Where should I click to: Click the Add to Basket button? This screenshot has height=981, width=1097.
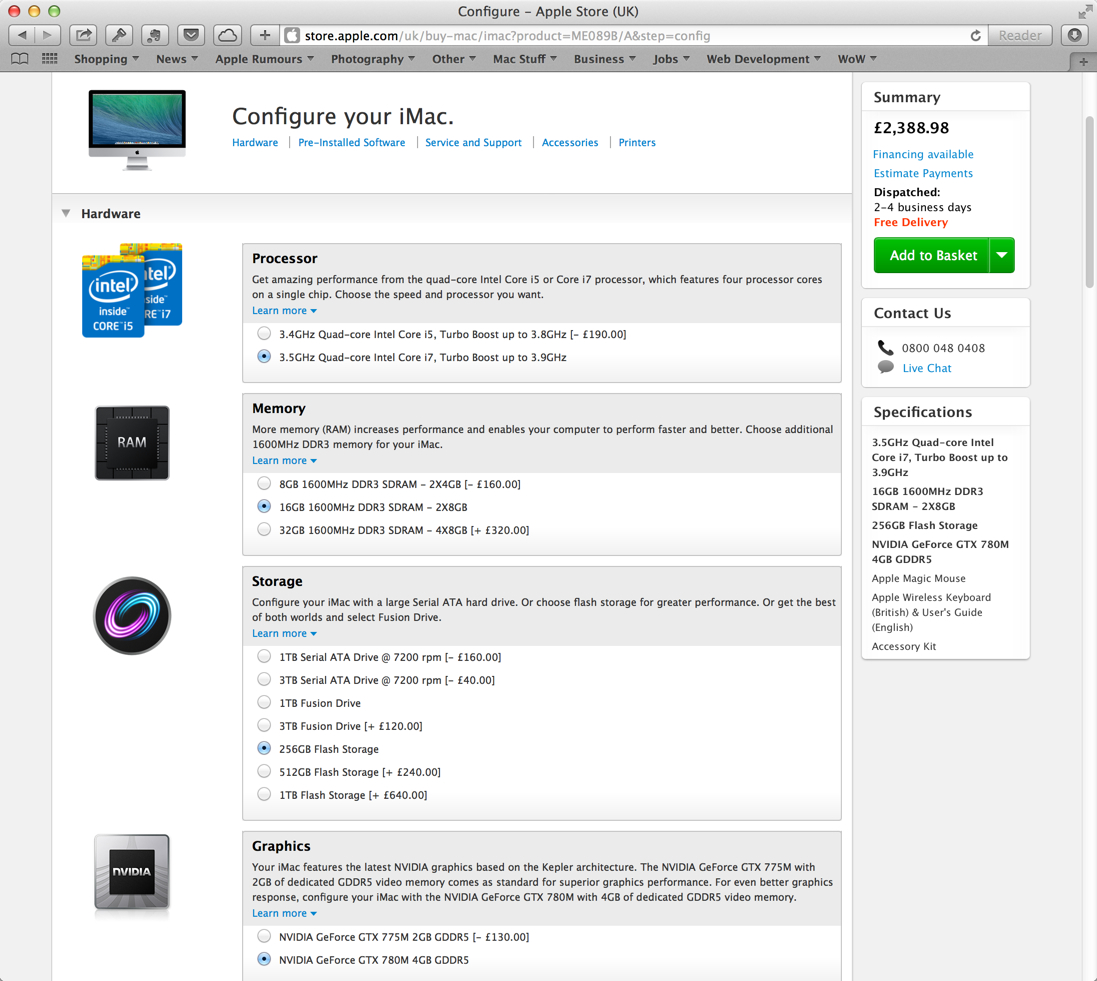(932, 255)
